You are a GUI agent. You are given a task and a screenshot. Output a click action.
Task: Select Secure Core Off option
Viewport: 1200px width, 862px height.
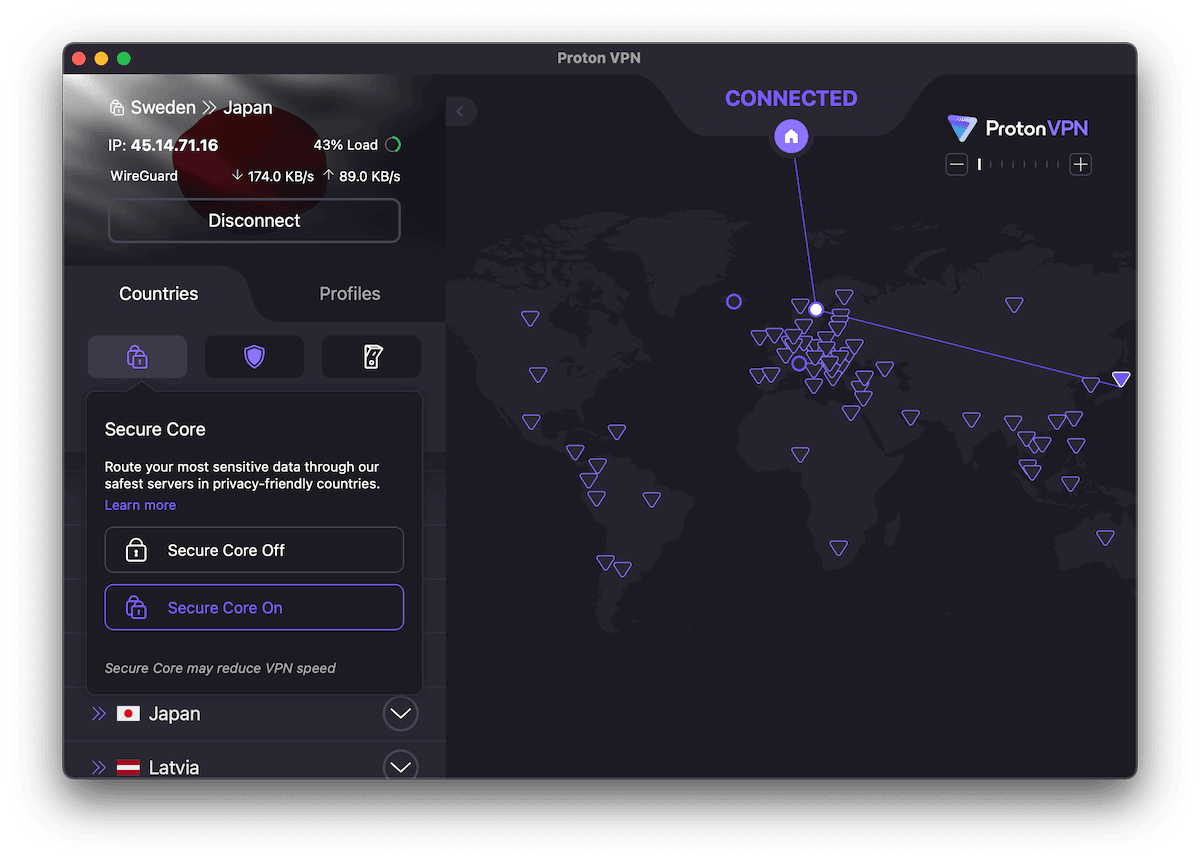[254, 550]
